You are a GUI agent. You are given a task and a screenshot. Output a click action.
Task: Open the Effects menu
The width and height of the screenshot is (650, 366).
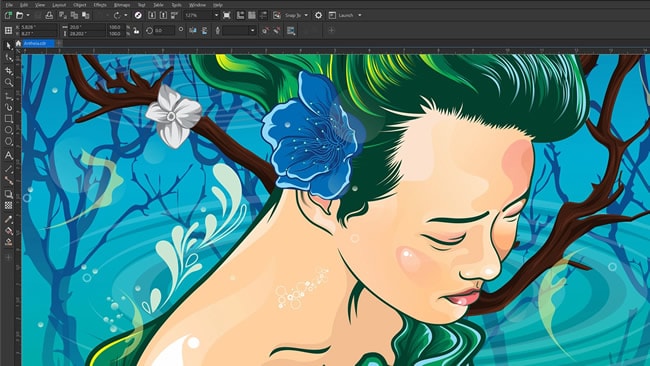click(x=100, y=5)
